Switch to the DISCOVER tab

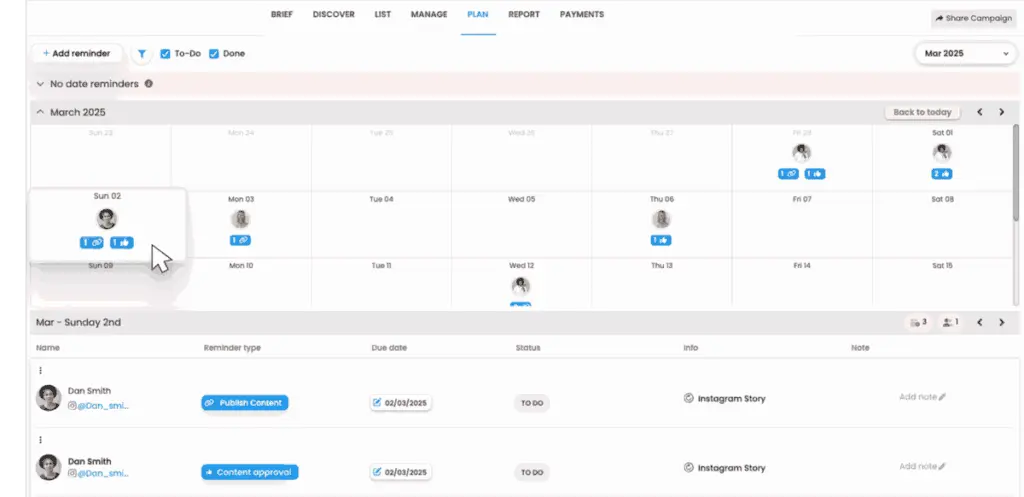[x=334, y=14]
